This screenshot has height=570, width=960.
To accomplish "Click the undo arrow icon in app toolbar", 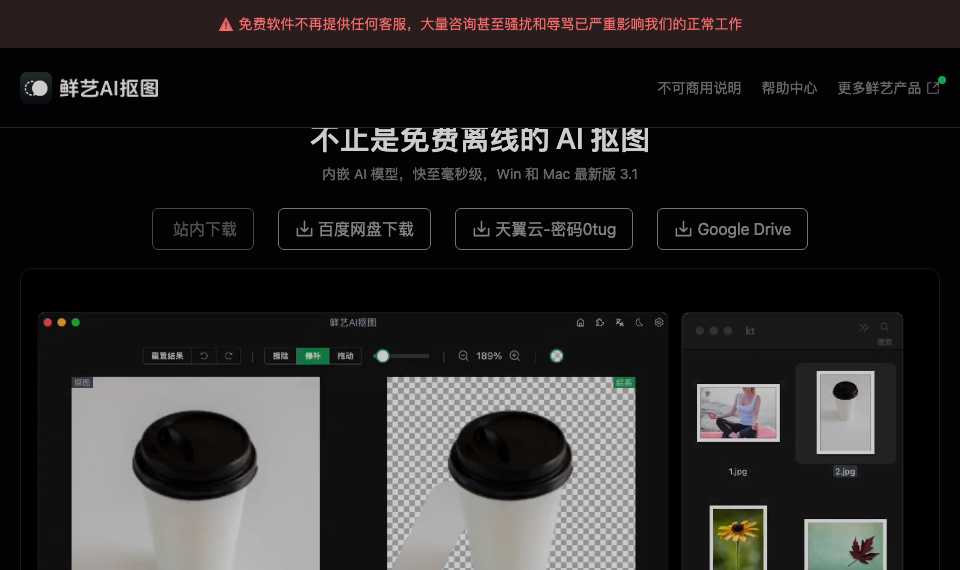I will point(204,356).
